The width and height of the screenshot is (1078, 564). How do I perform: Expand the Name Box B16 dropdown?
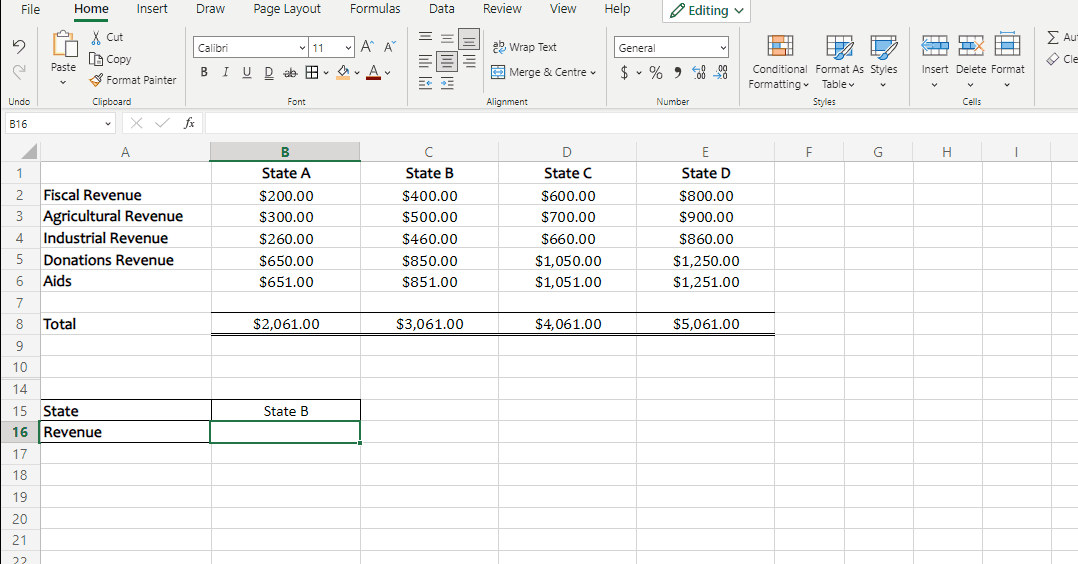click(108, 124)
